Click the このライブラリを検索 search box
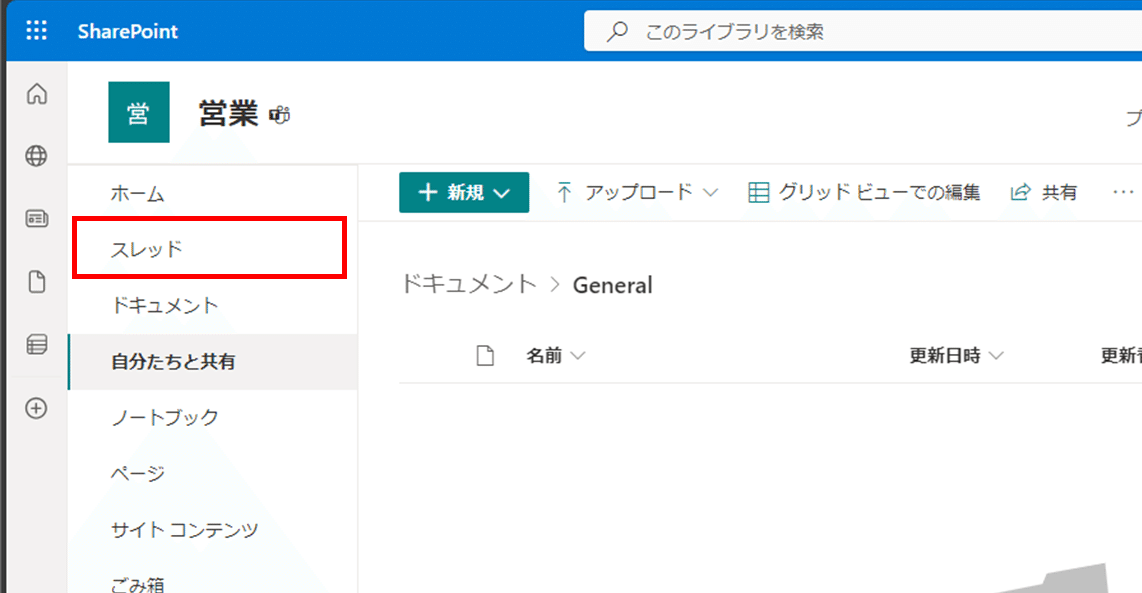This screenshot has width=1142, height=593. (x=860, y=32)
